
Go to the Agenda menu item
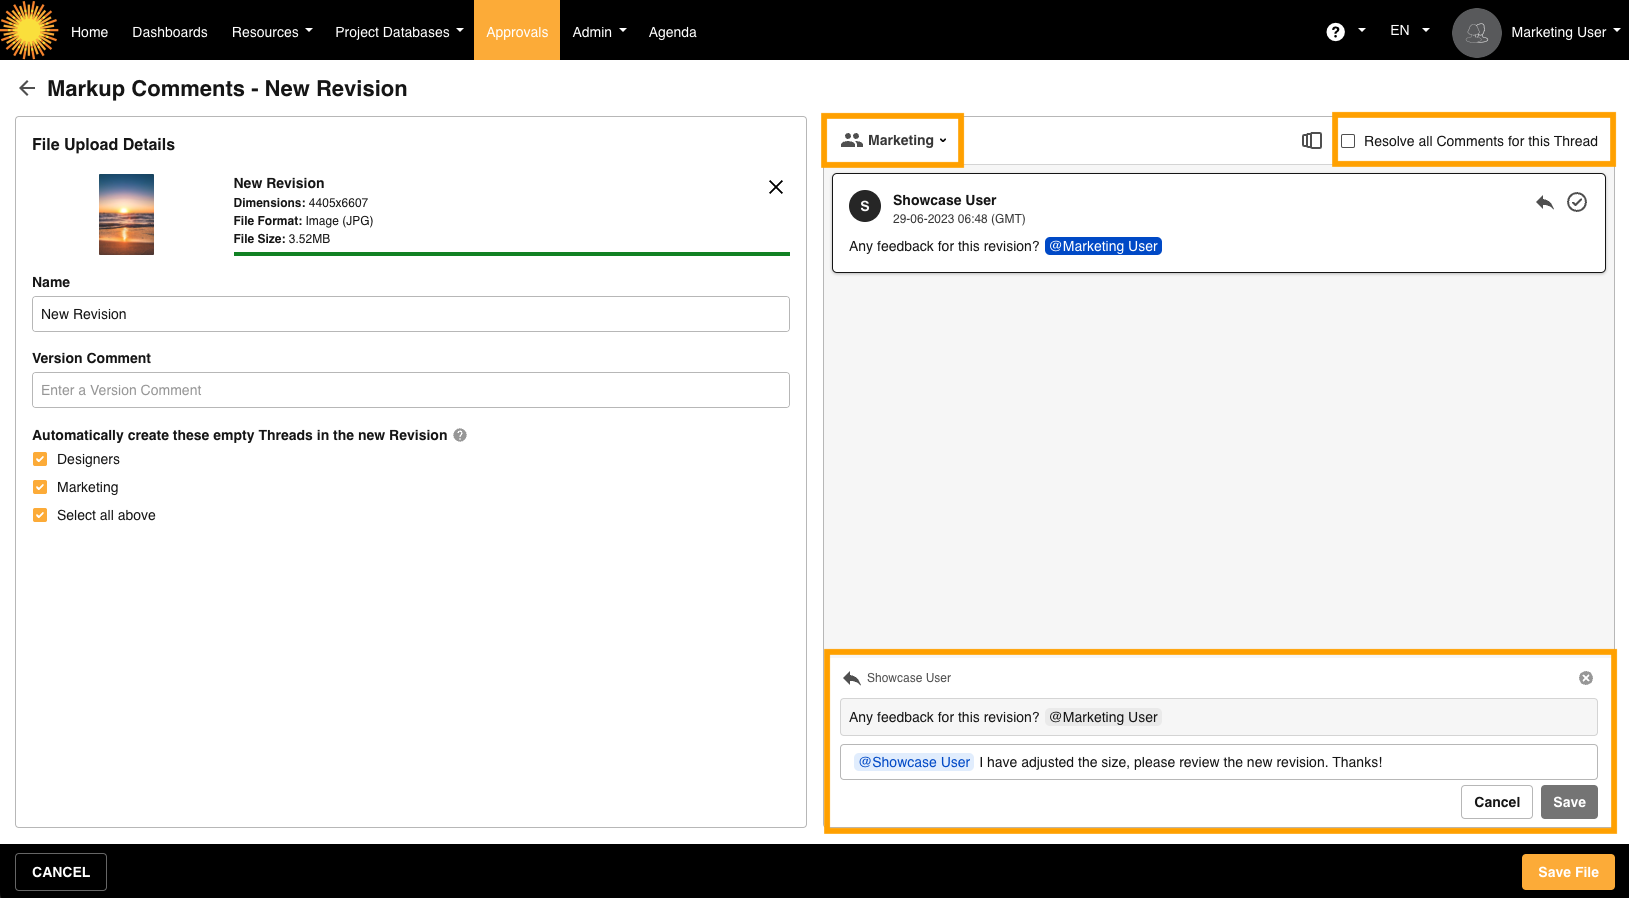pyautogui.click(x=672, y=32)
